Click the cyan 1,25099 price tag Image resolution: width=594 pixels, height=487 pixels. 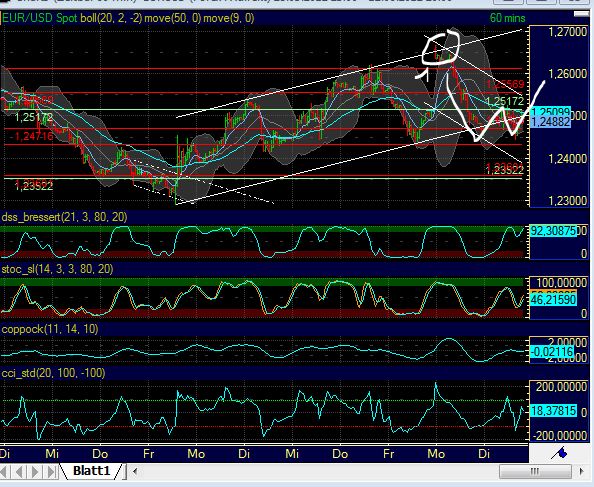550,112
